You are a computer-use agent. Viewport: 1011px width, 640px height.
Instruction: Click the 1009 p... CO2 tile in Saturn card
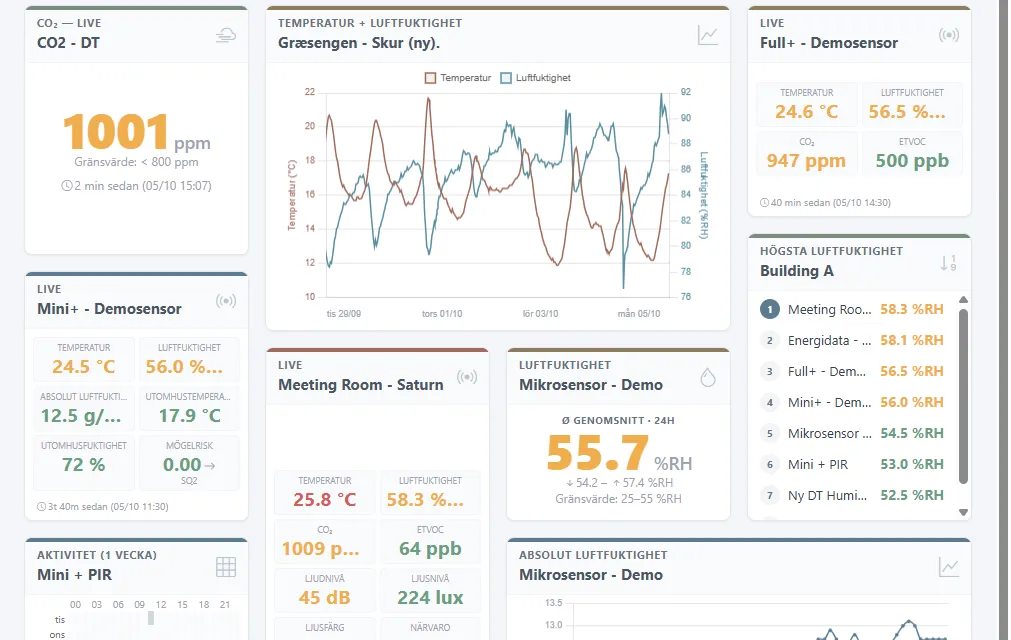pyautogui.click(x=325, y=541)
